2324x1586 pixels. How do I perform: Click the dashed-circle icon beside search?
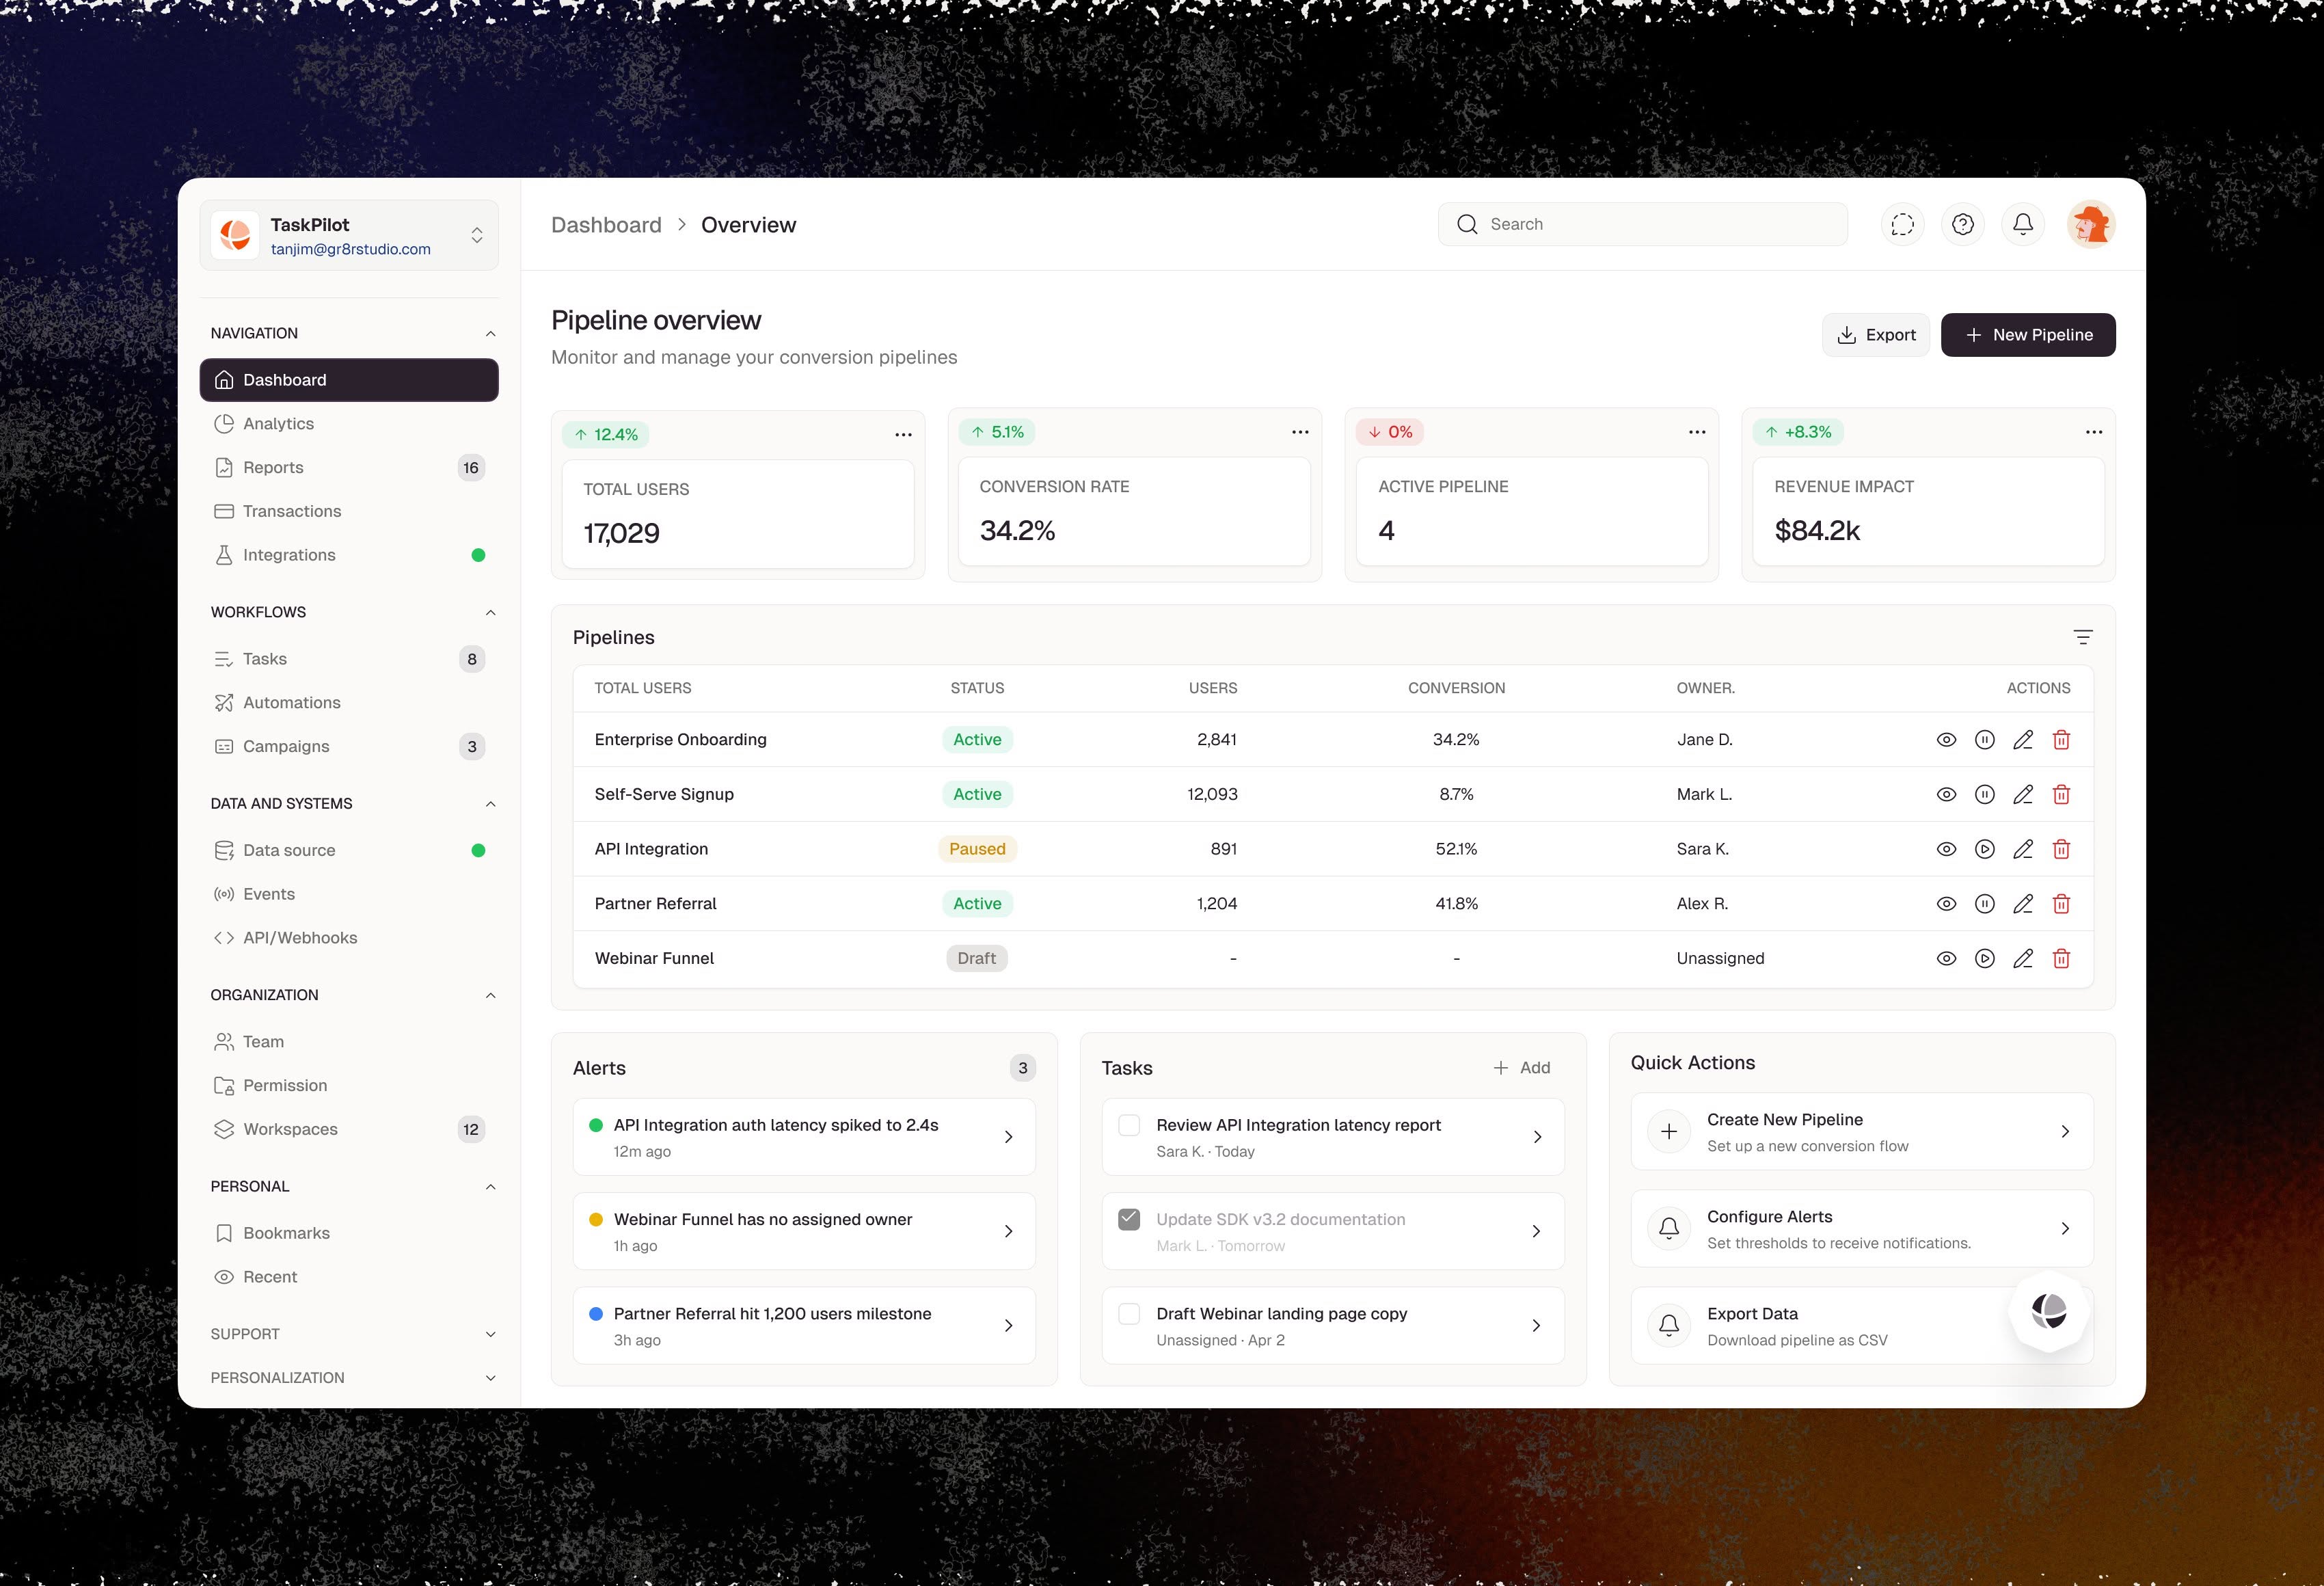pyautogui.click(x=1902, y=224)
